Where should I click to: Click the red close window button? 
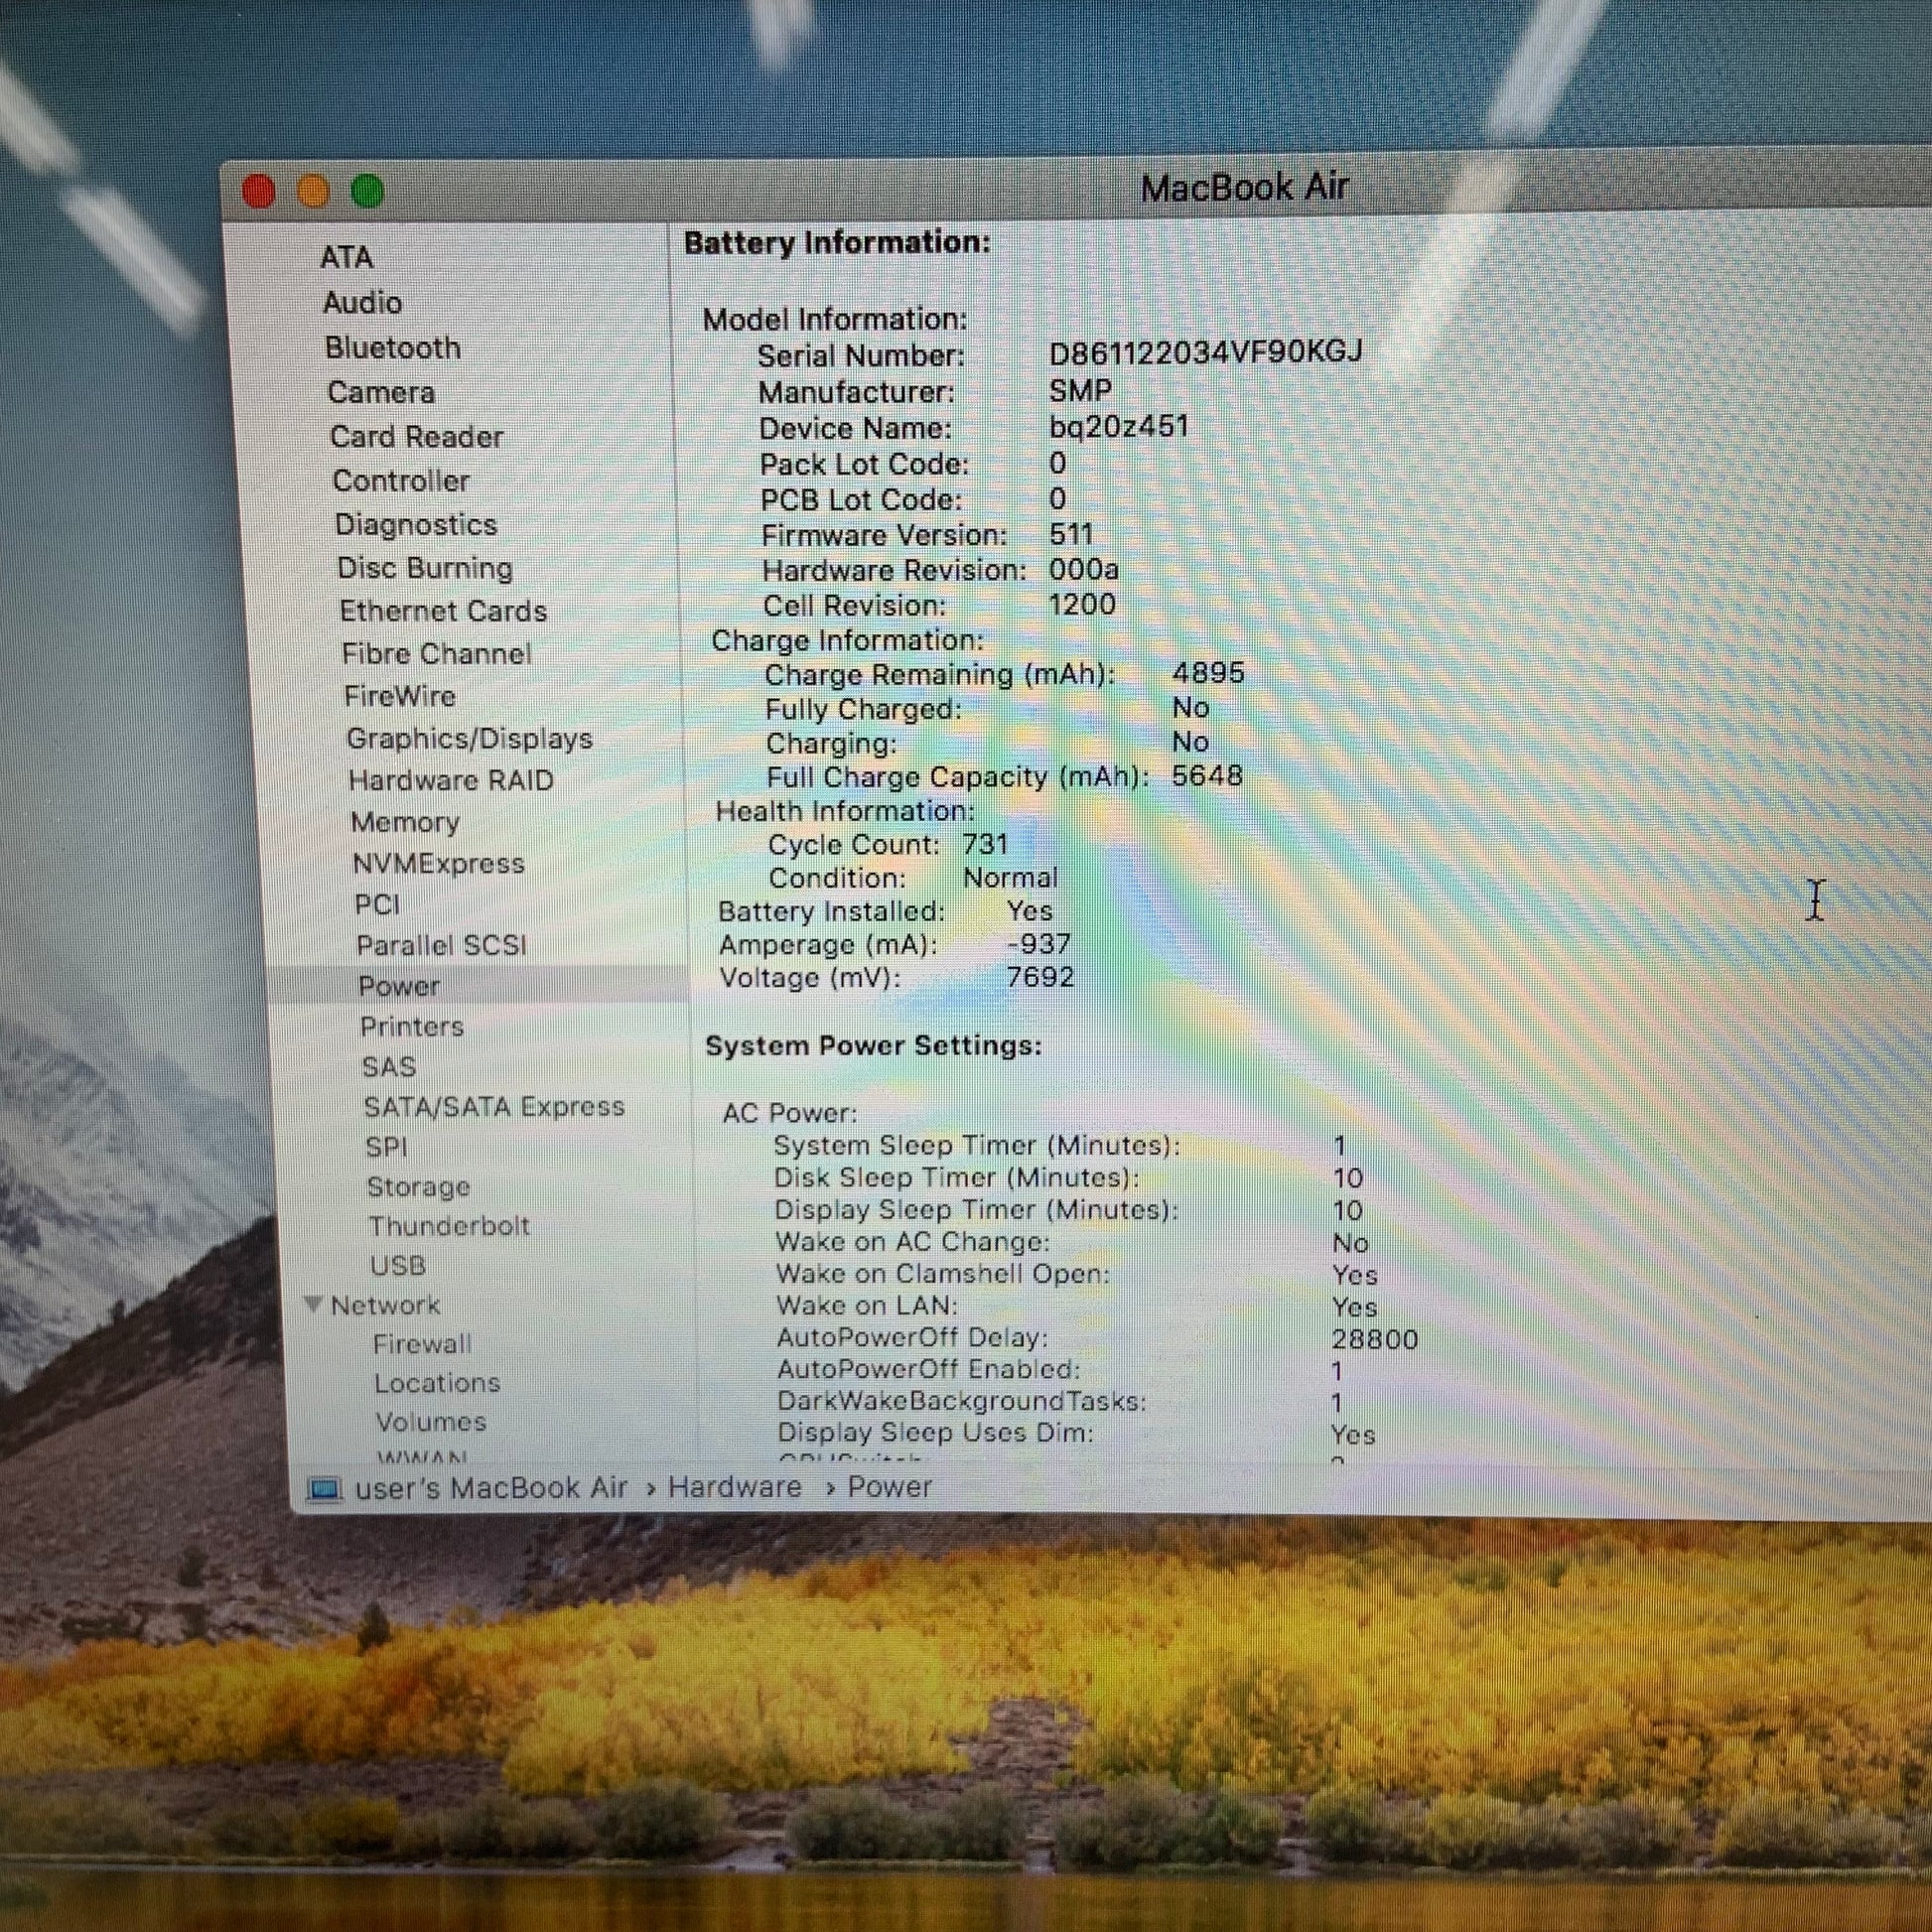pyautogui.click(x=259, y=191)
